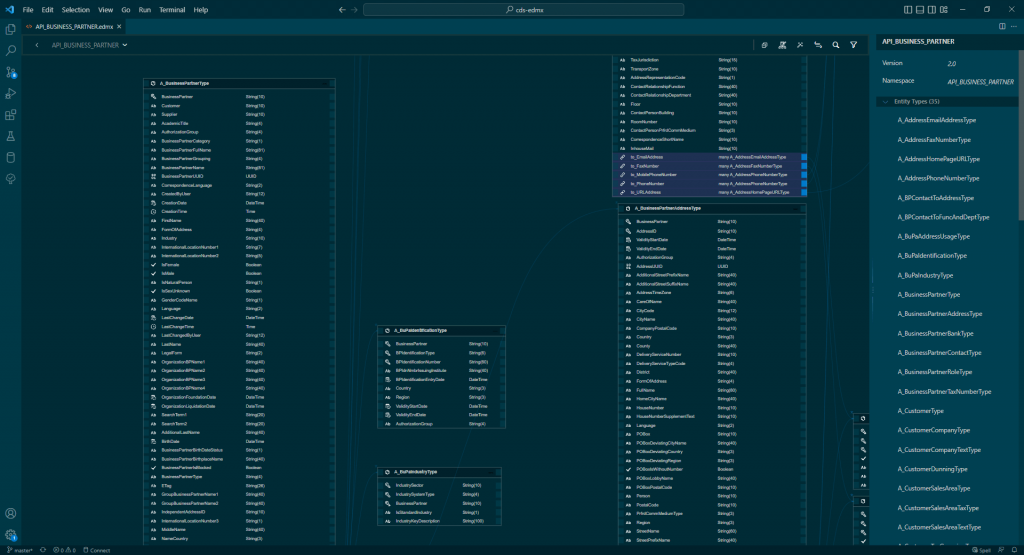
Task: Open the Manage gear in activity bar
Action: [x=10, y=535]
